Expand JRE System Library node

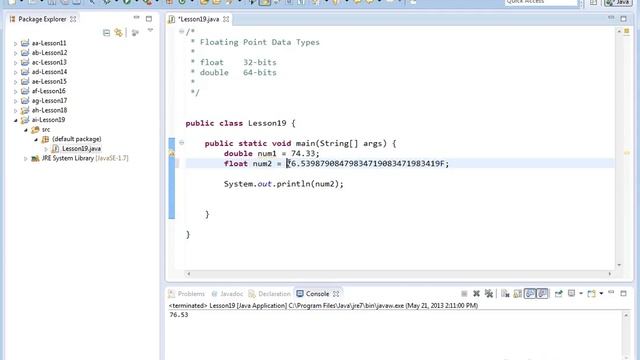point(25,158)
